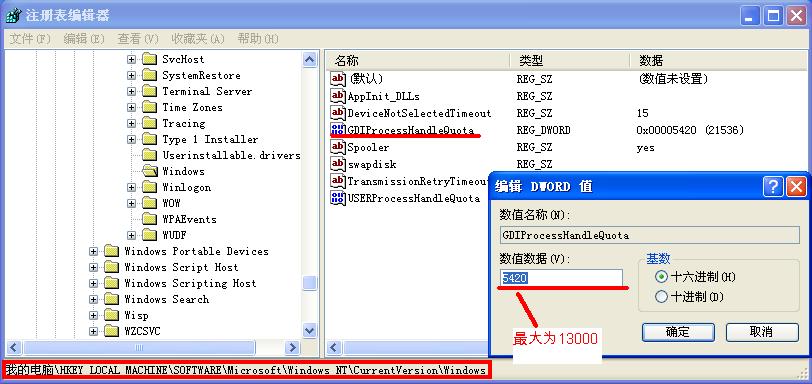Viewport: 812px width, 384px height.
Task: Click the 数值数据 input field containing 5420
Action: 561,278
